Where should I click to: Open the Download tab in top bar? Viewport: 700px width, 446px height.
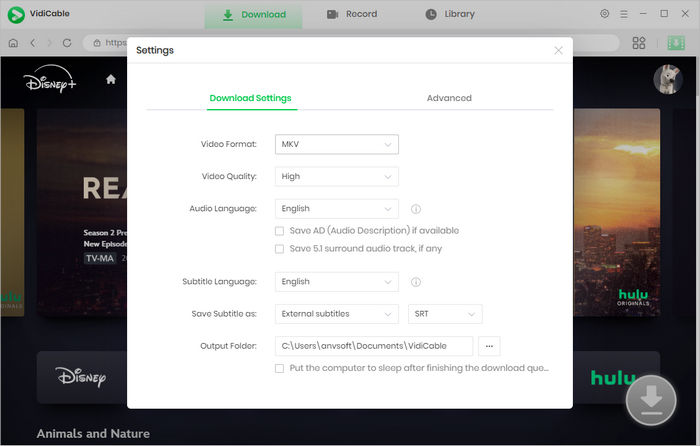[254, 15]
